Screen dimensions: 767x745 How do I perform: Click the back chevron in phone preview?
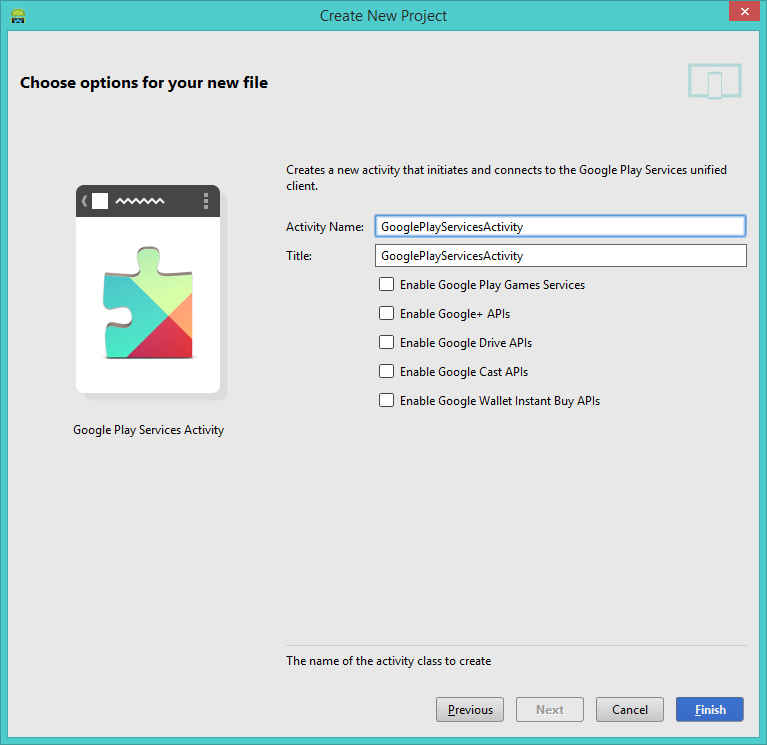(84, 201)
